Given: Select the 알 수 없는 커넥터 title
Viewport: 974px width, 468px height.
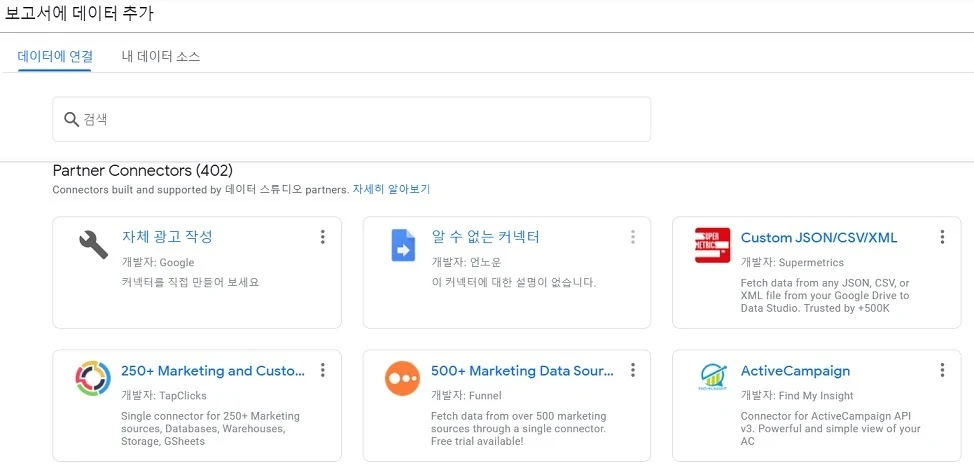Looking at the screenshot, I should [x=486, y=237].
